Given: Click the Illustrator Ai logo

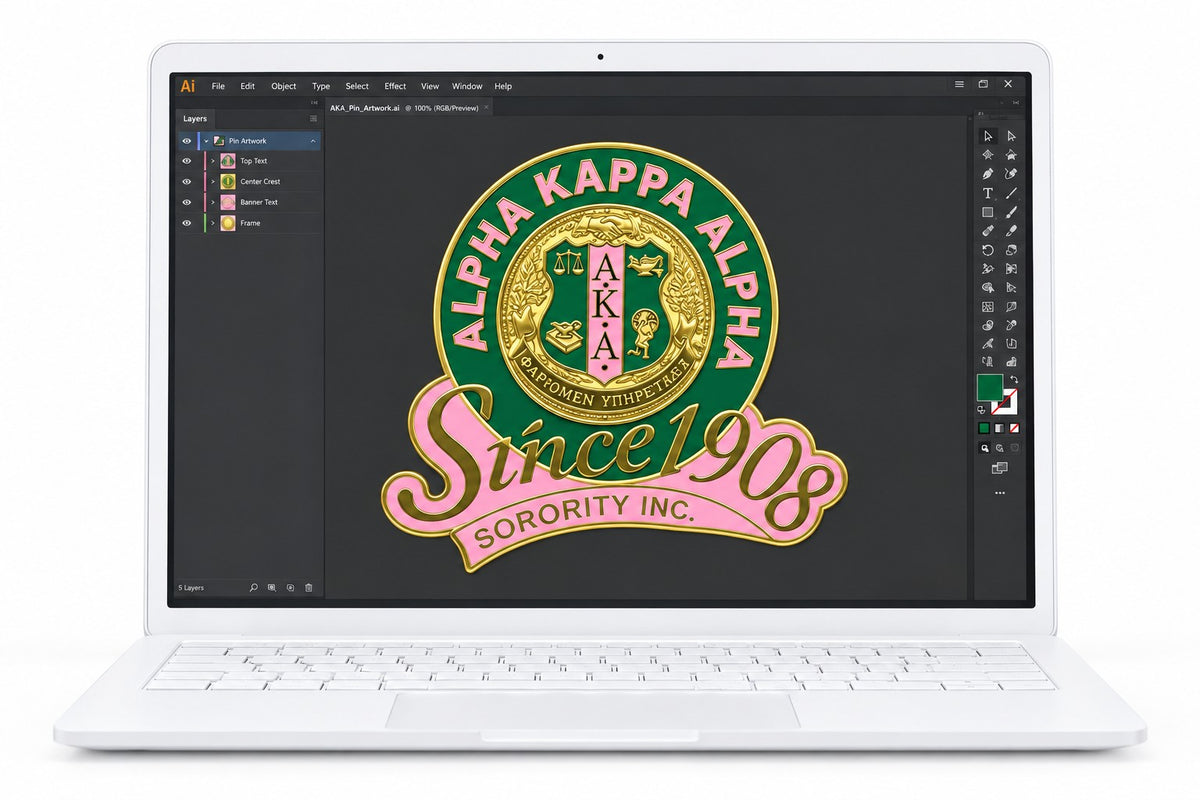Looking at the screenshot, I should coord(188,86).
